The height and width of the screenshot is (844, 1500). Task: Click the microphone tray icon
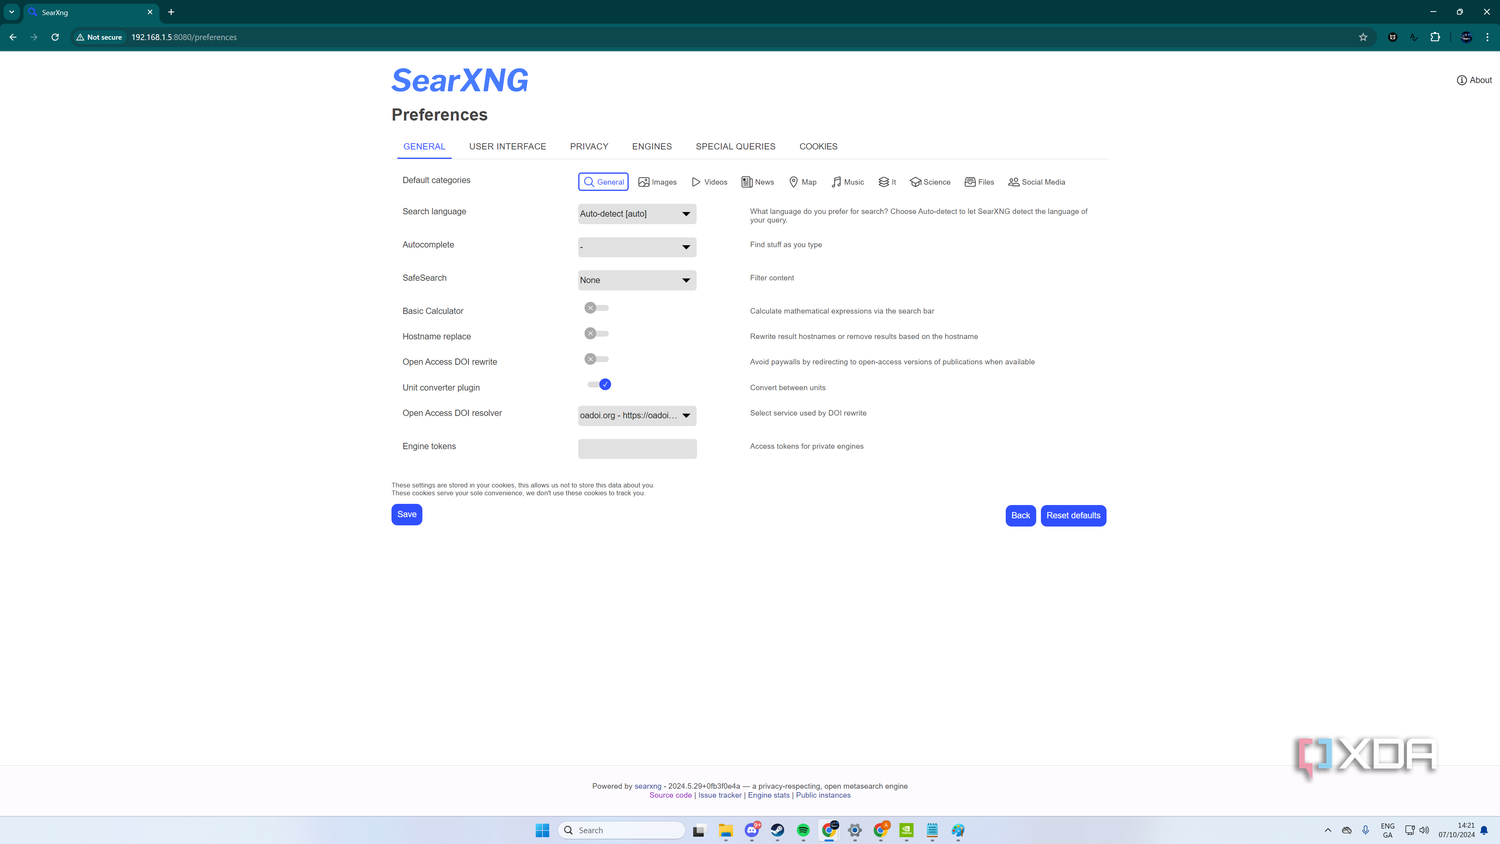tap(1366, 830)
